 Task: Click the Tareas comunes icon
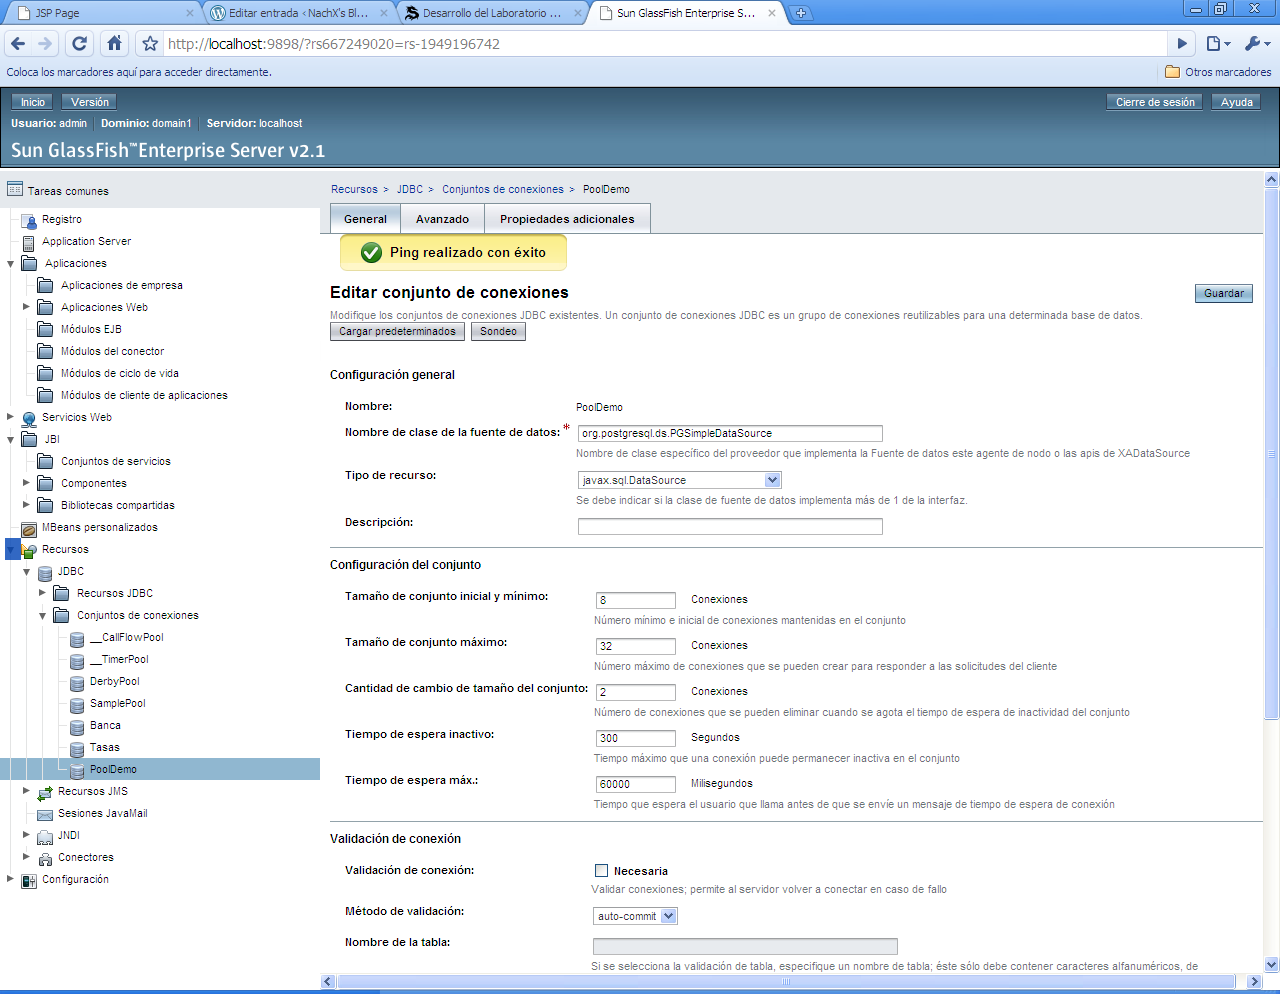tap(15, 189)
